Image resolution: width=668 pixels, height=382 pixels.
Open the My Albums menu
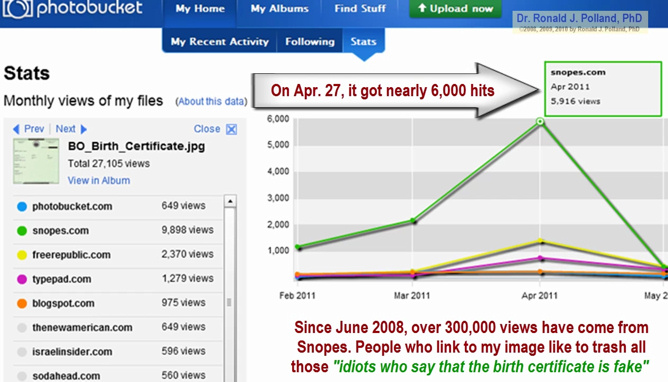tap(279, 9)
